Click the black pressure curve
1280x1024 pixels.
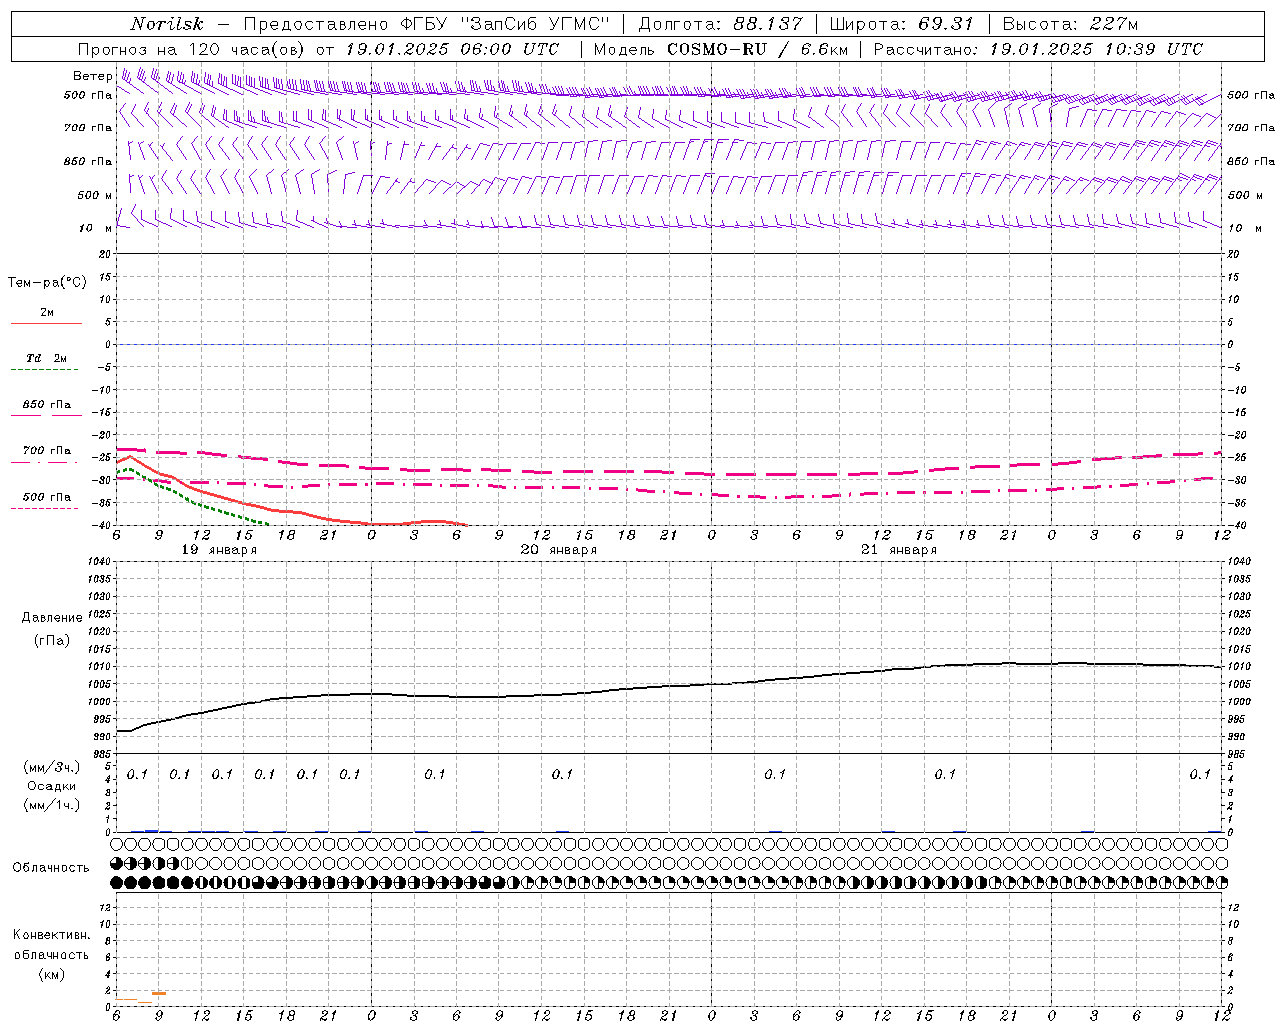coord(668,687)
